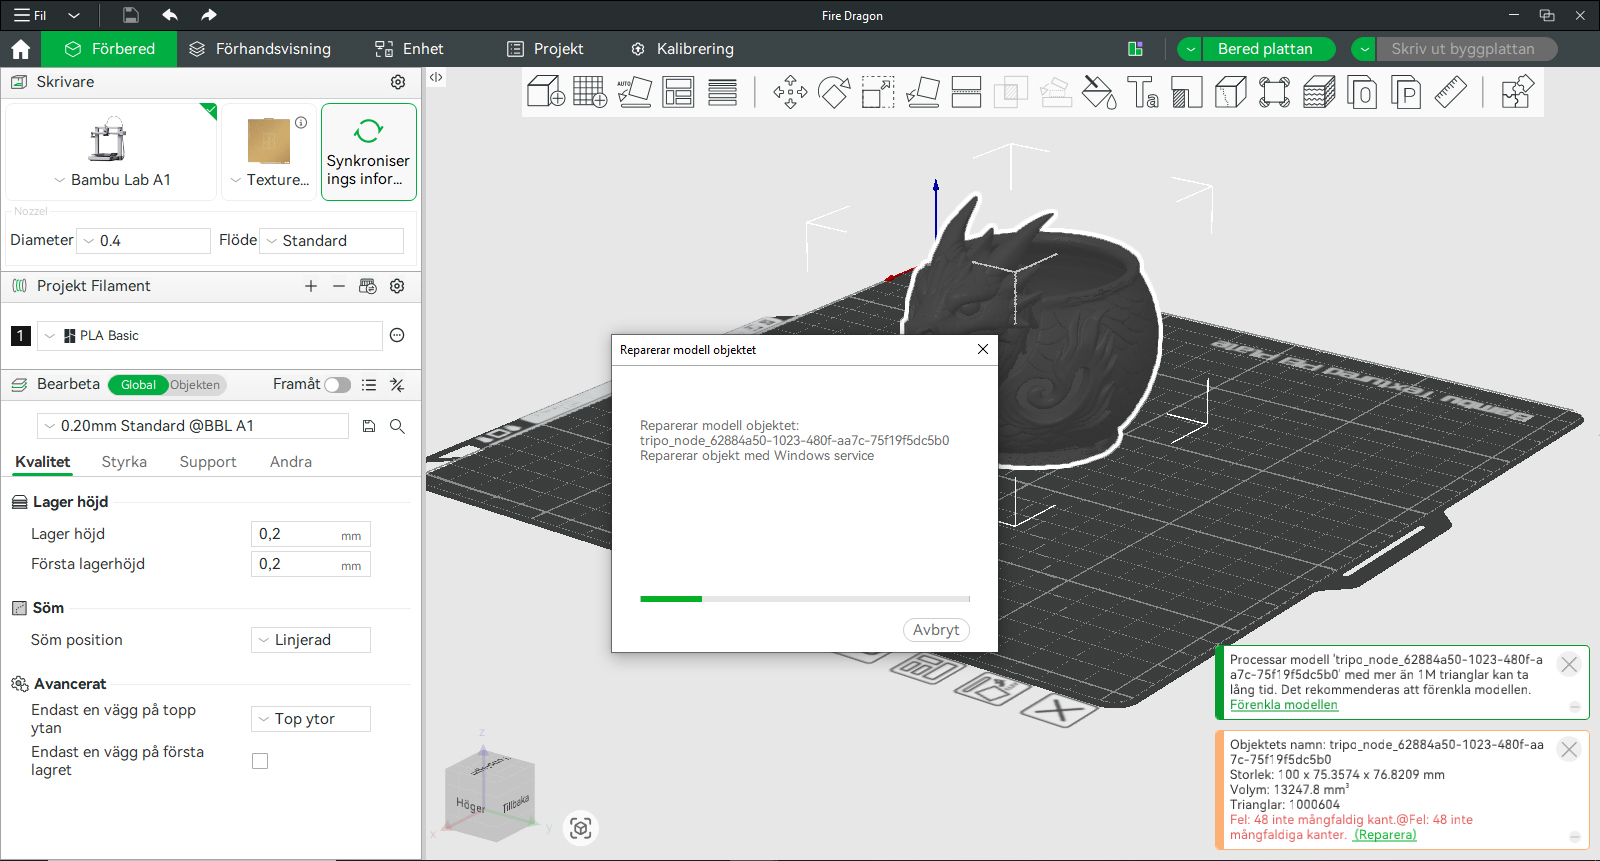The width and height of the screenshot is (1600, 861).
Task: Switch to the Projekt tab
Action: (545, 49)
